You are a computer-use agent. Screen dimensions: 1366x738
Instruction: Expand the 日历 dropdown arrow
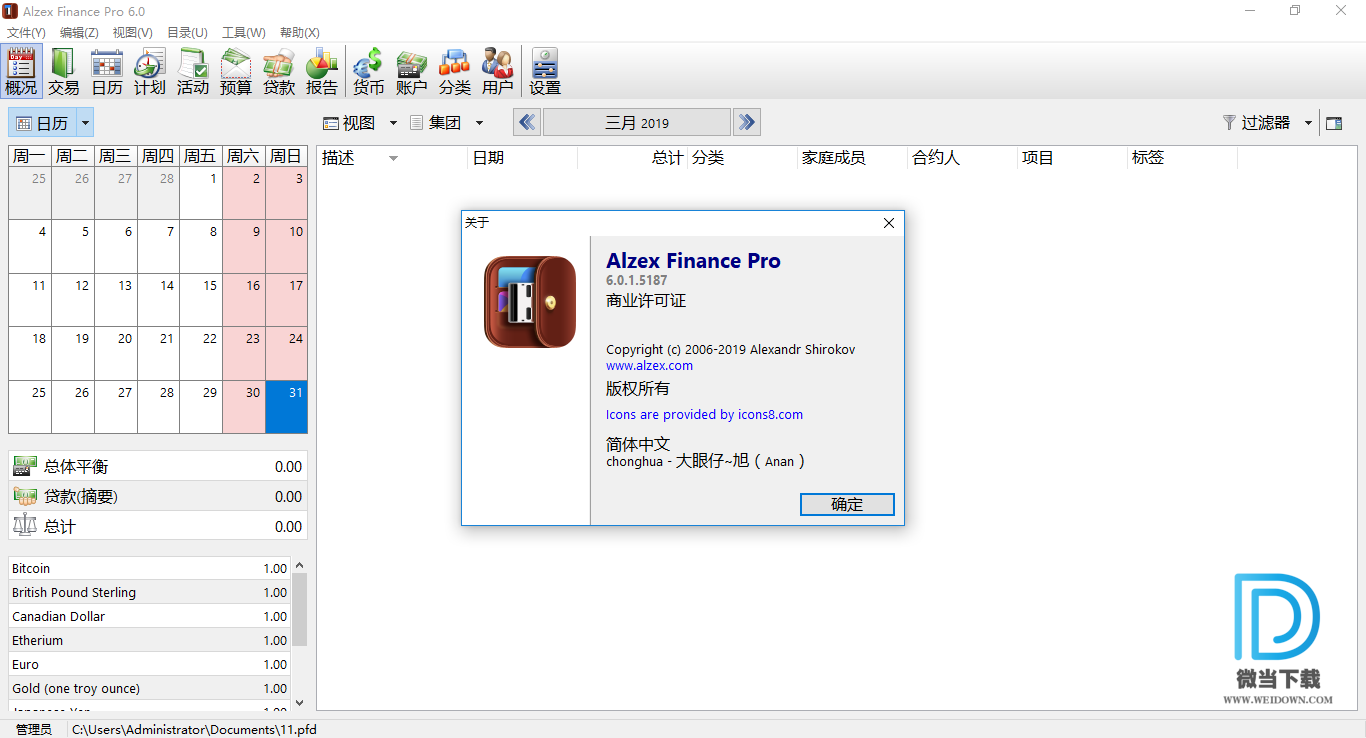85,123
